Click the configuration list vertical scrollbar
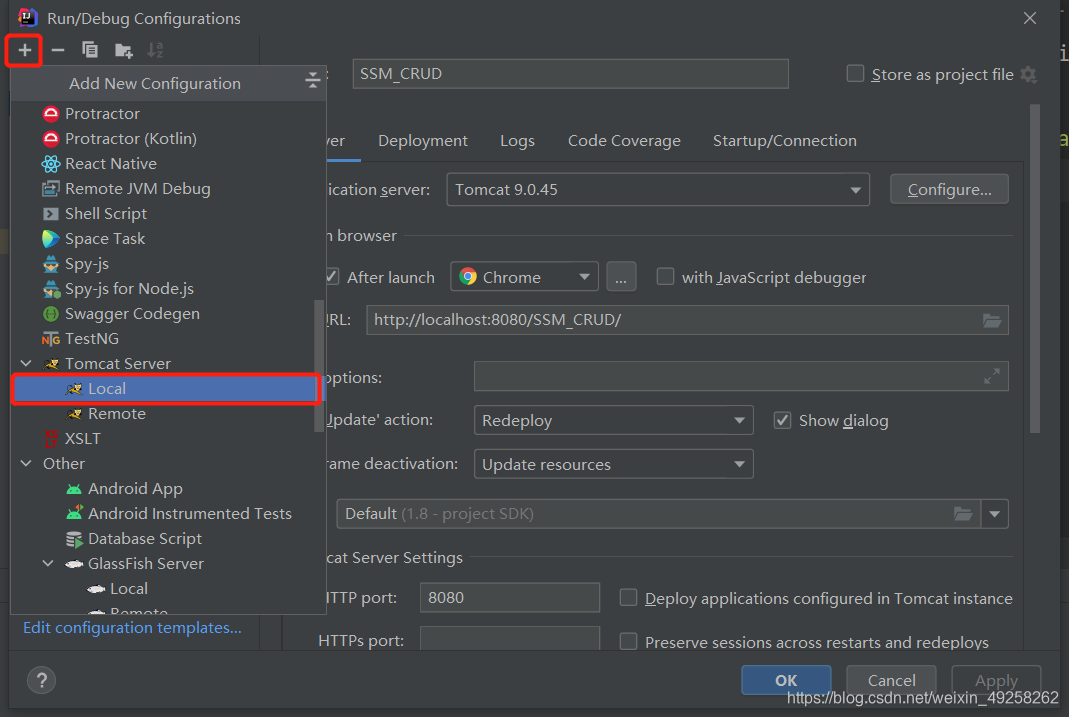 [x=318, y=365]
